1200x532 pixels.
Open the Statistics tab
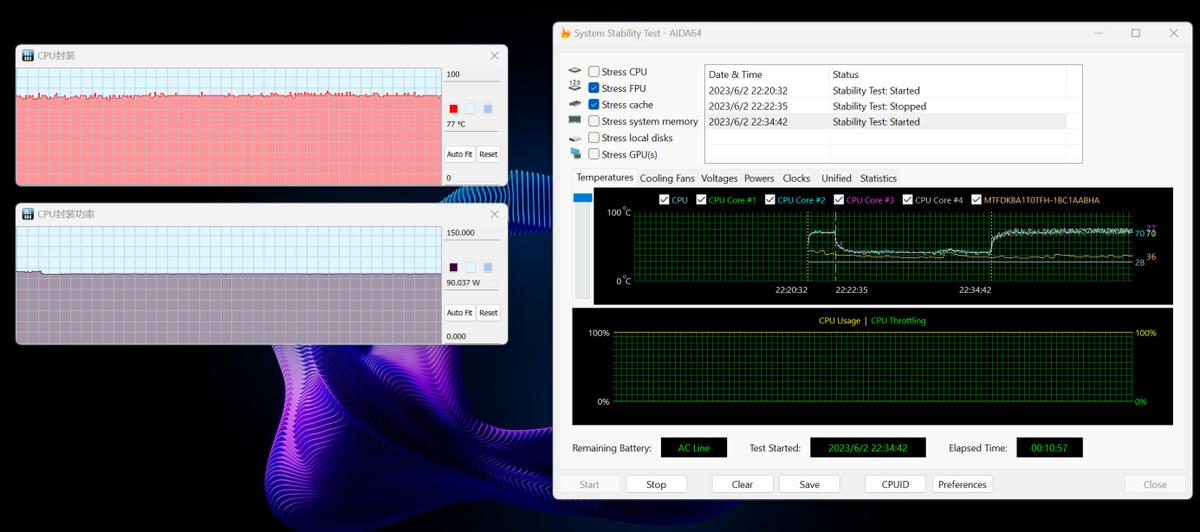[x=878, y=178]
